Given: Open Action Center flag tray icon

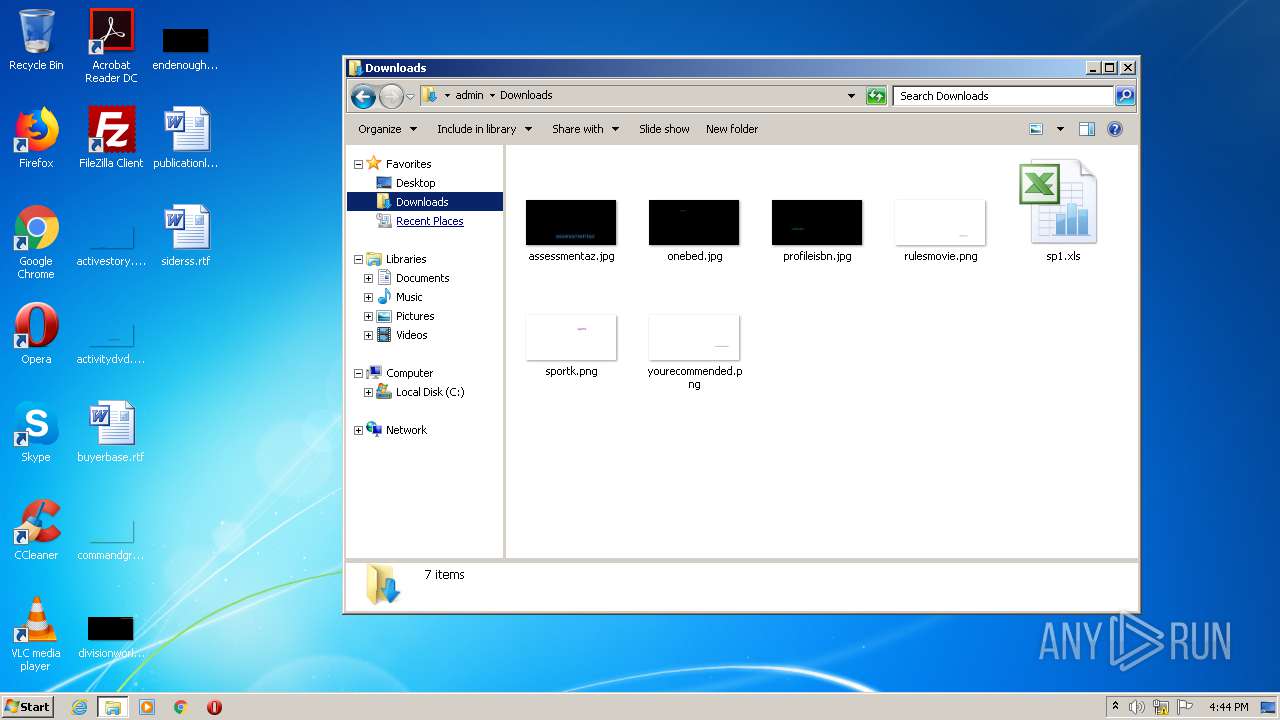Looking at the screenshot, I should (x=1184, y=707).
